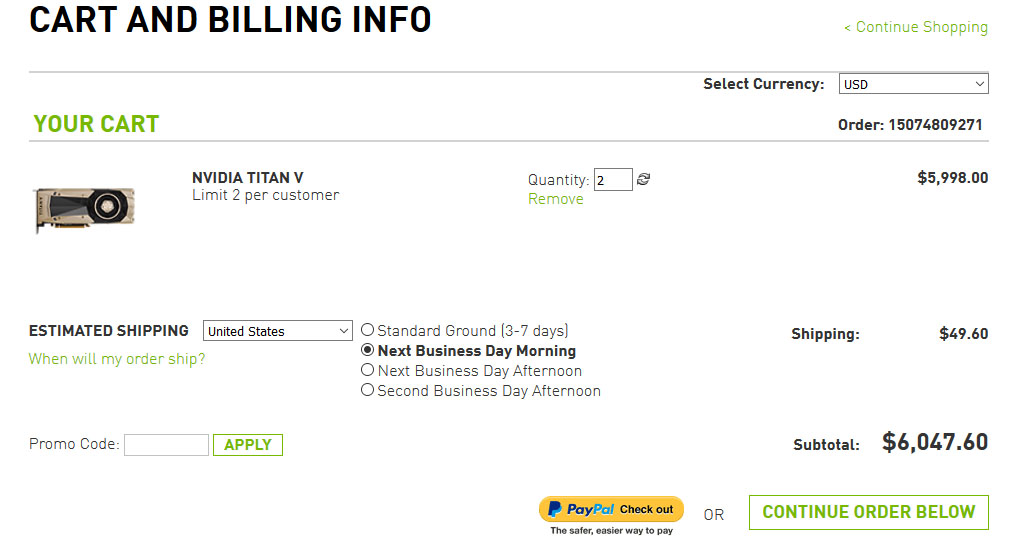Choose Next Business Day Afternoon shipping
Image resolution: width=1024 pixels, height=540 pixels.
(x=368, y=371)
